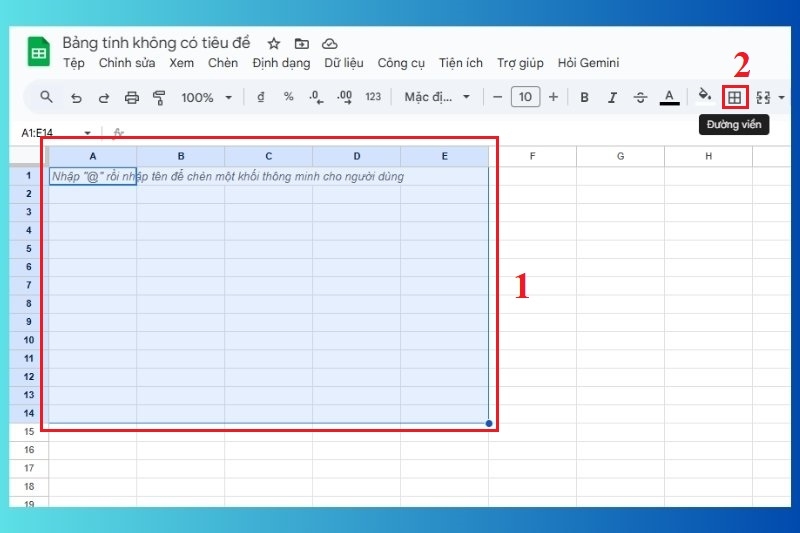Open the Hỏi Gemini menu
The image size is (800, 533).
588,63
